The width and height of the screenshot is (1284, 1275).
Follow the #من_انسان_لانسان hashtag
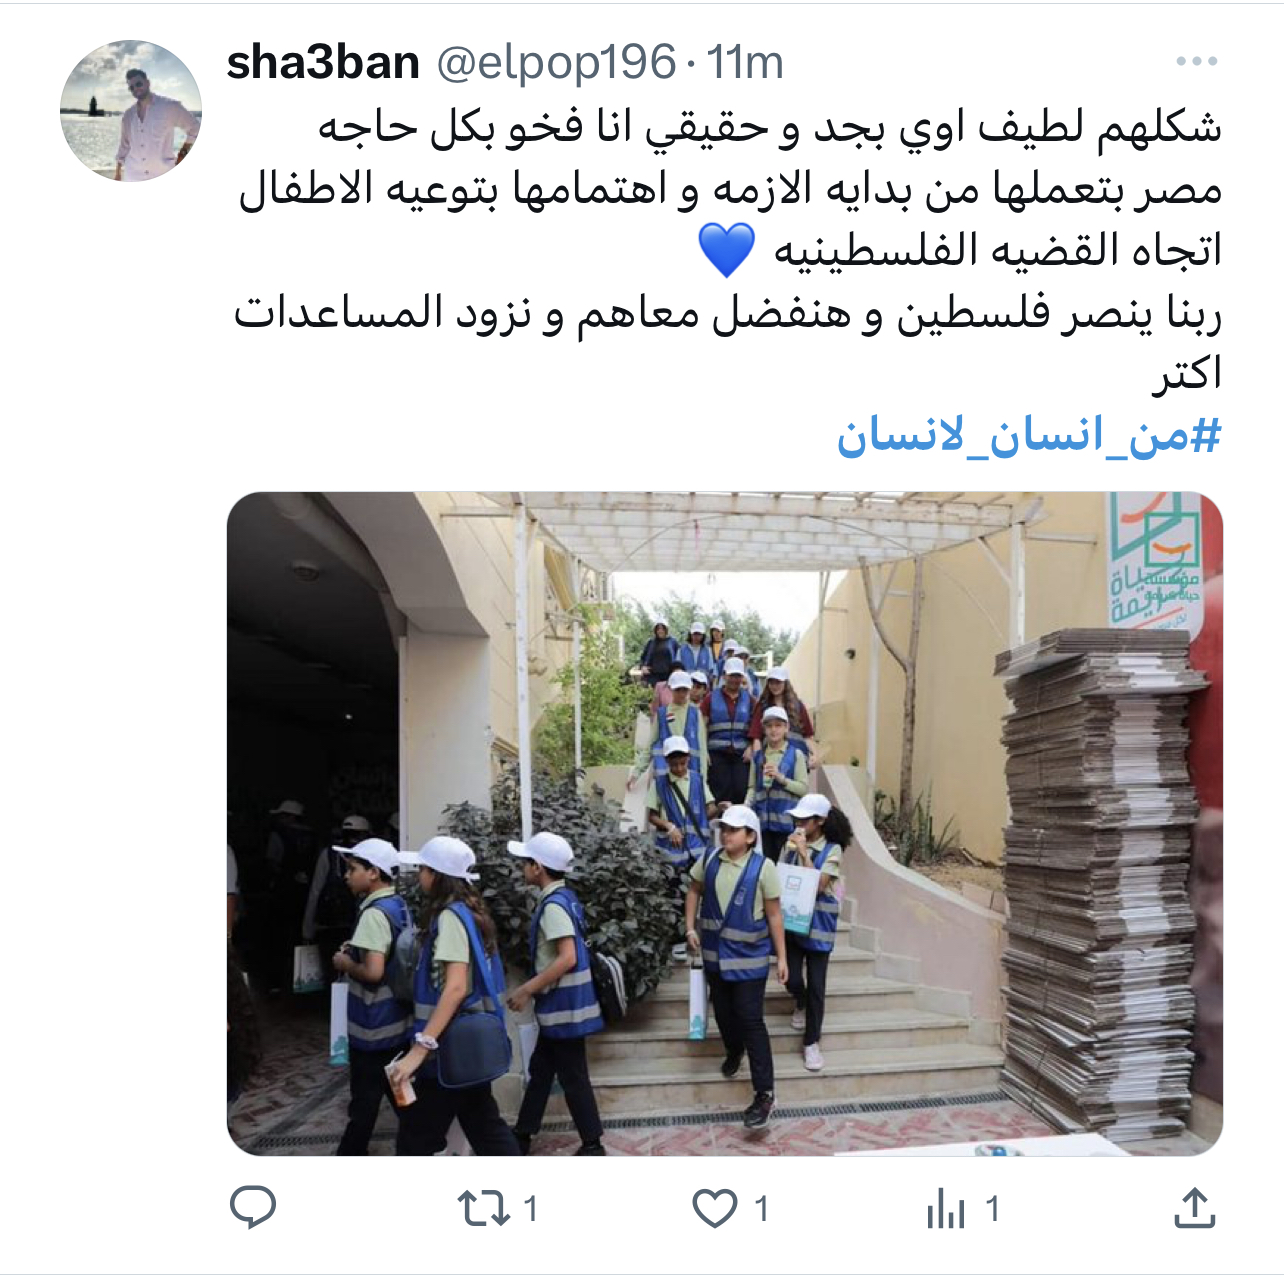coord(1029,436)
